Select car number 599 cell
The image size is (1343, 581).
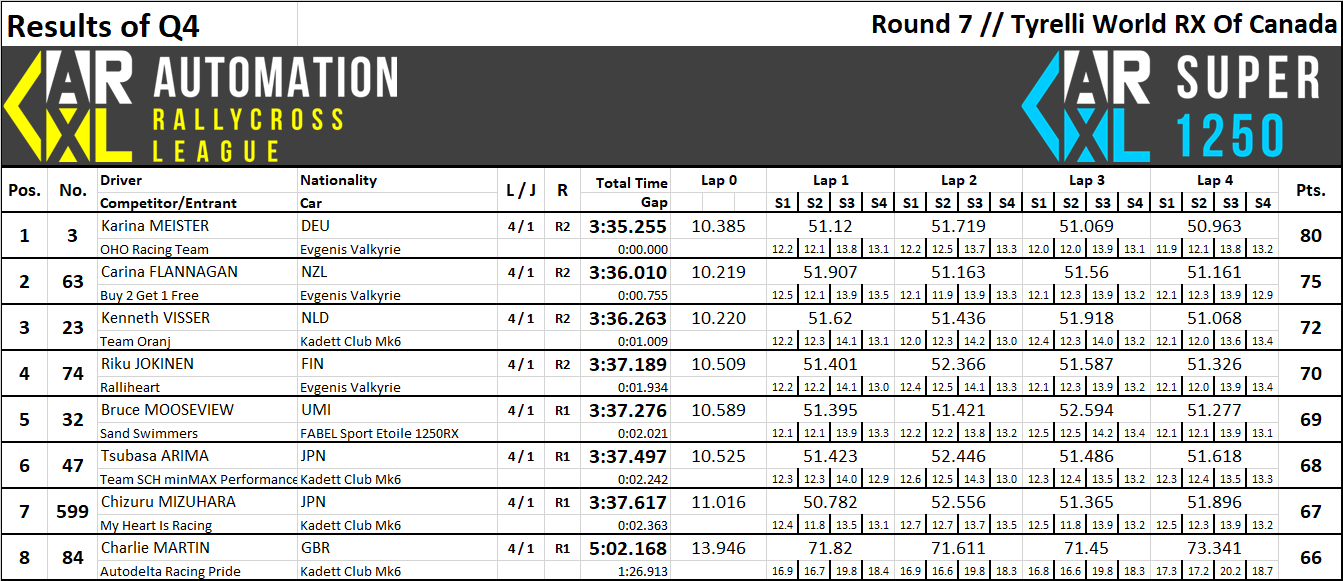coord(73,512)
